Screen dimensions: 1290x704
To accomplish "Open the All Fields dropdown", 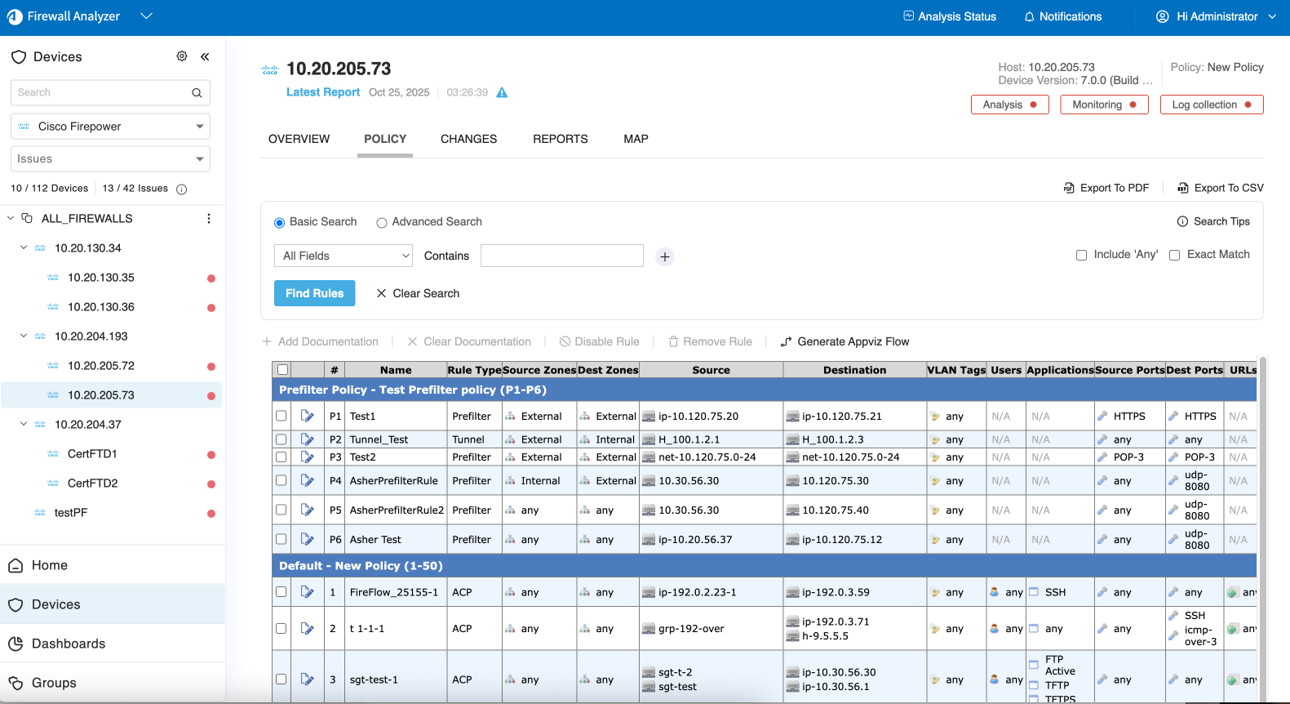I will (x=343, y=256).
